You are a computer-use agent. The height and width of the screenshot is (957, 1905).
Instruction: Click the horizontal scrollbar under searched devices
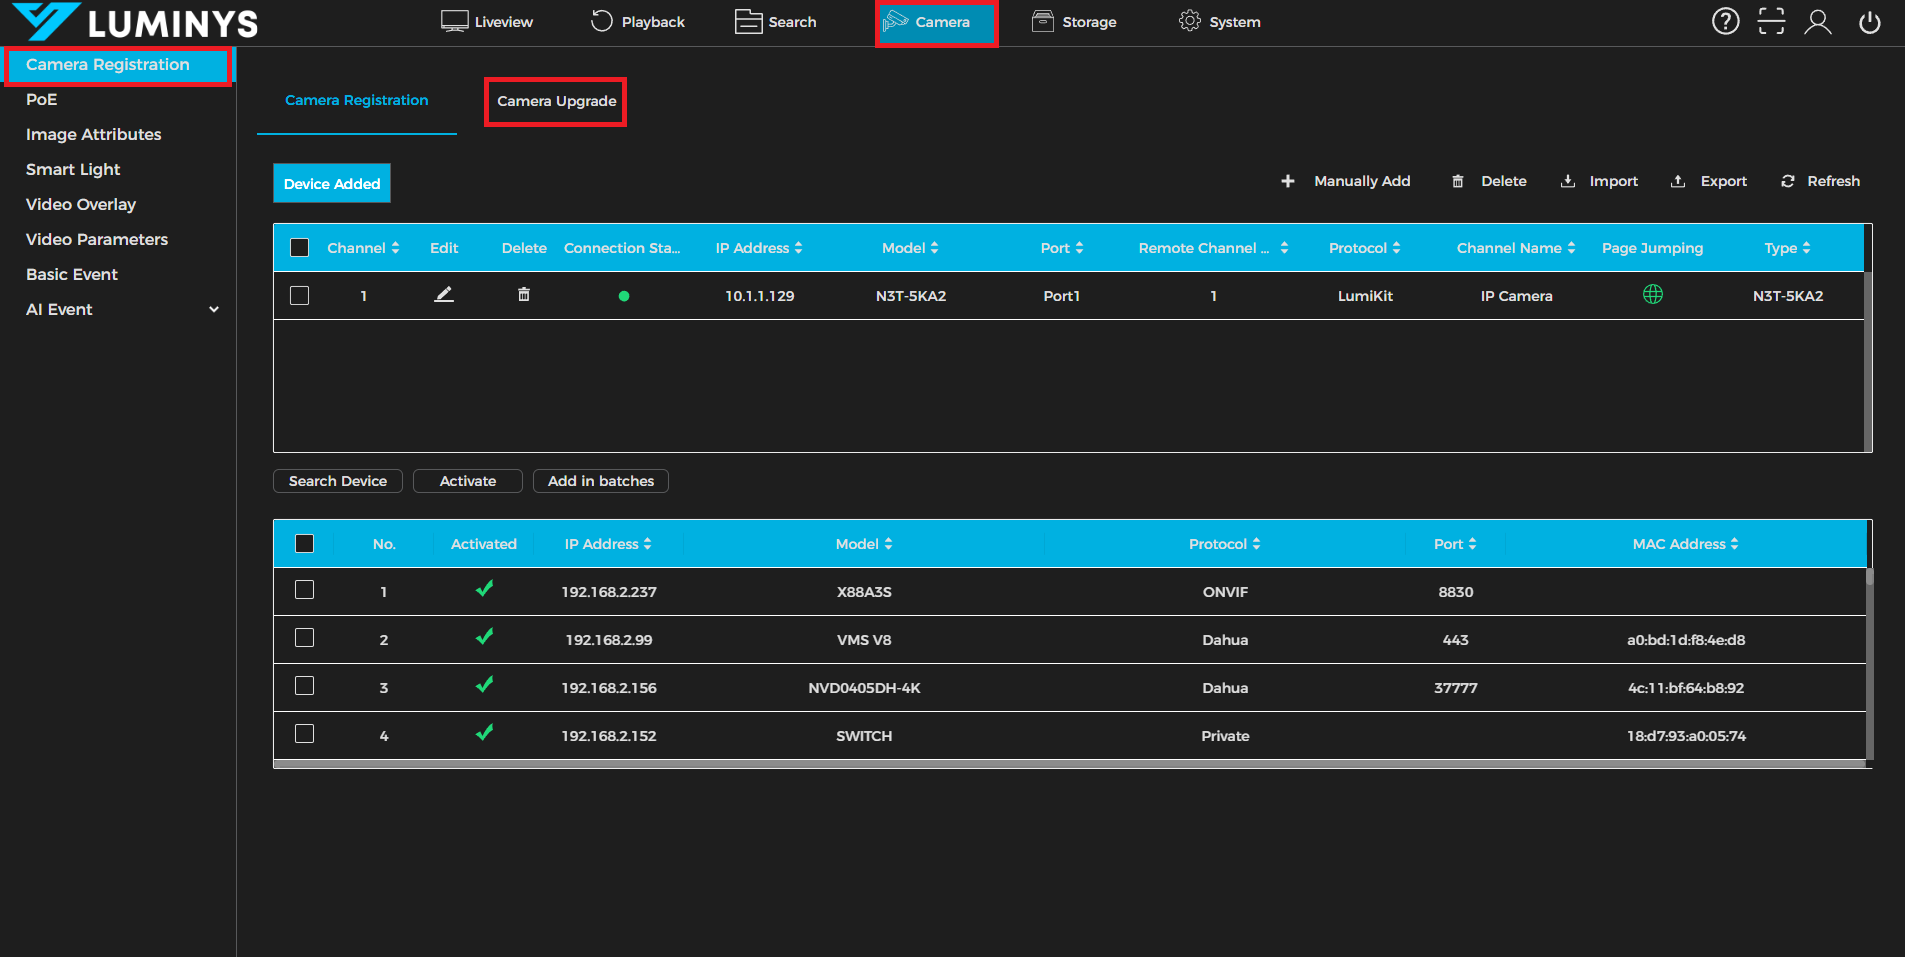click(1069, 764)
